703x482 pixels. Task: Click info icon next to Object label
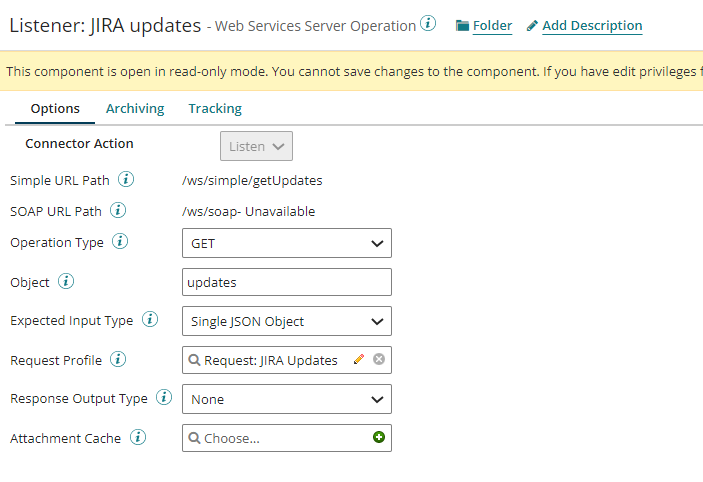66,282
